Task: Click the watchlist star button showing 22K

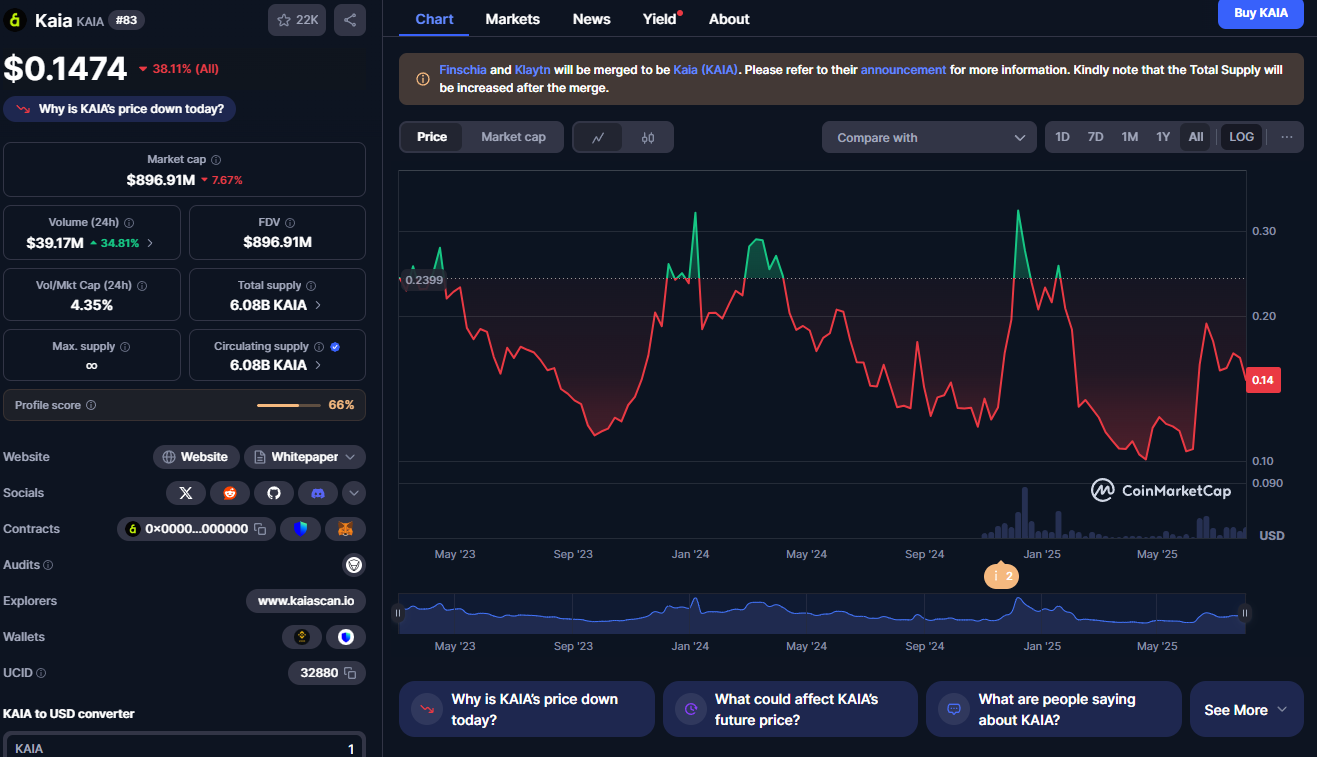Action: (x=297, y=20)
